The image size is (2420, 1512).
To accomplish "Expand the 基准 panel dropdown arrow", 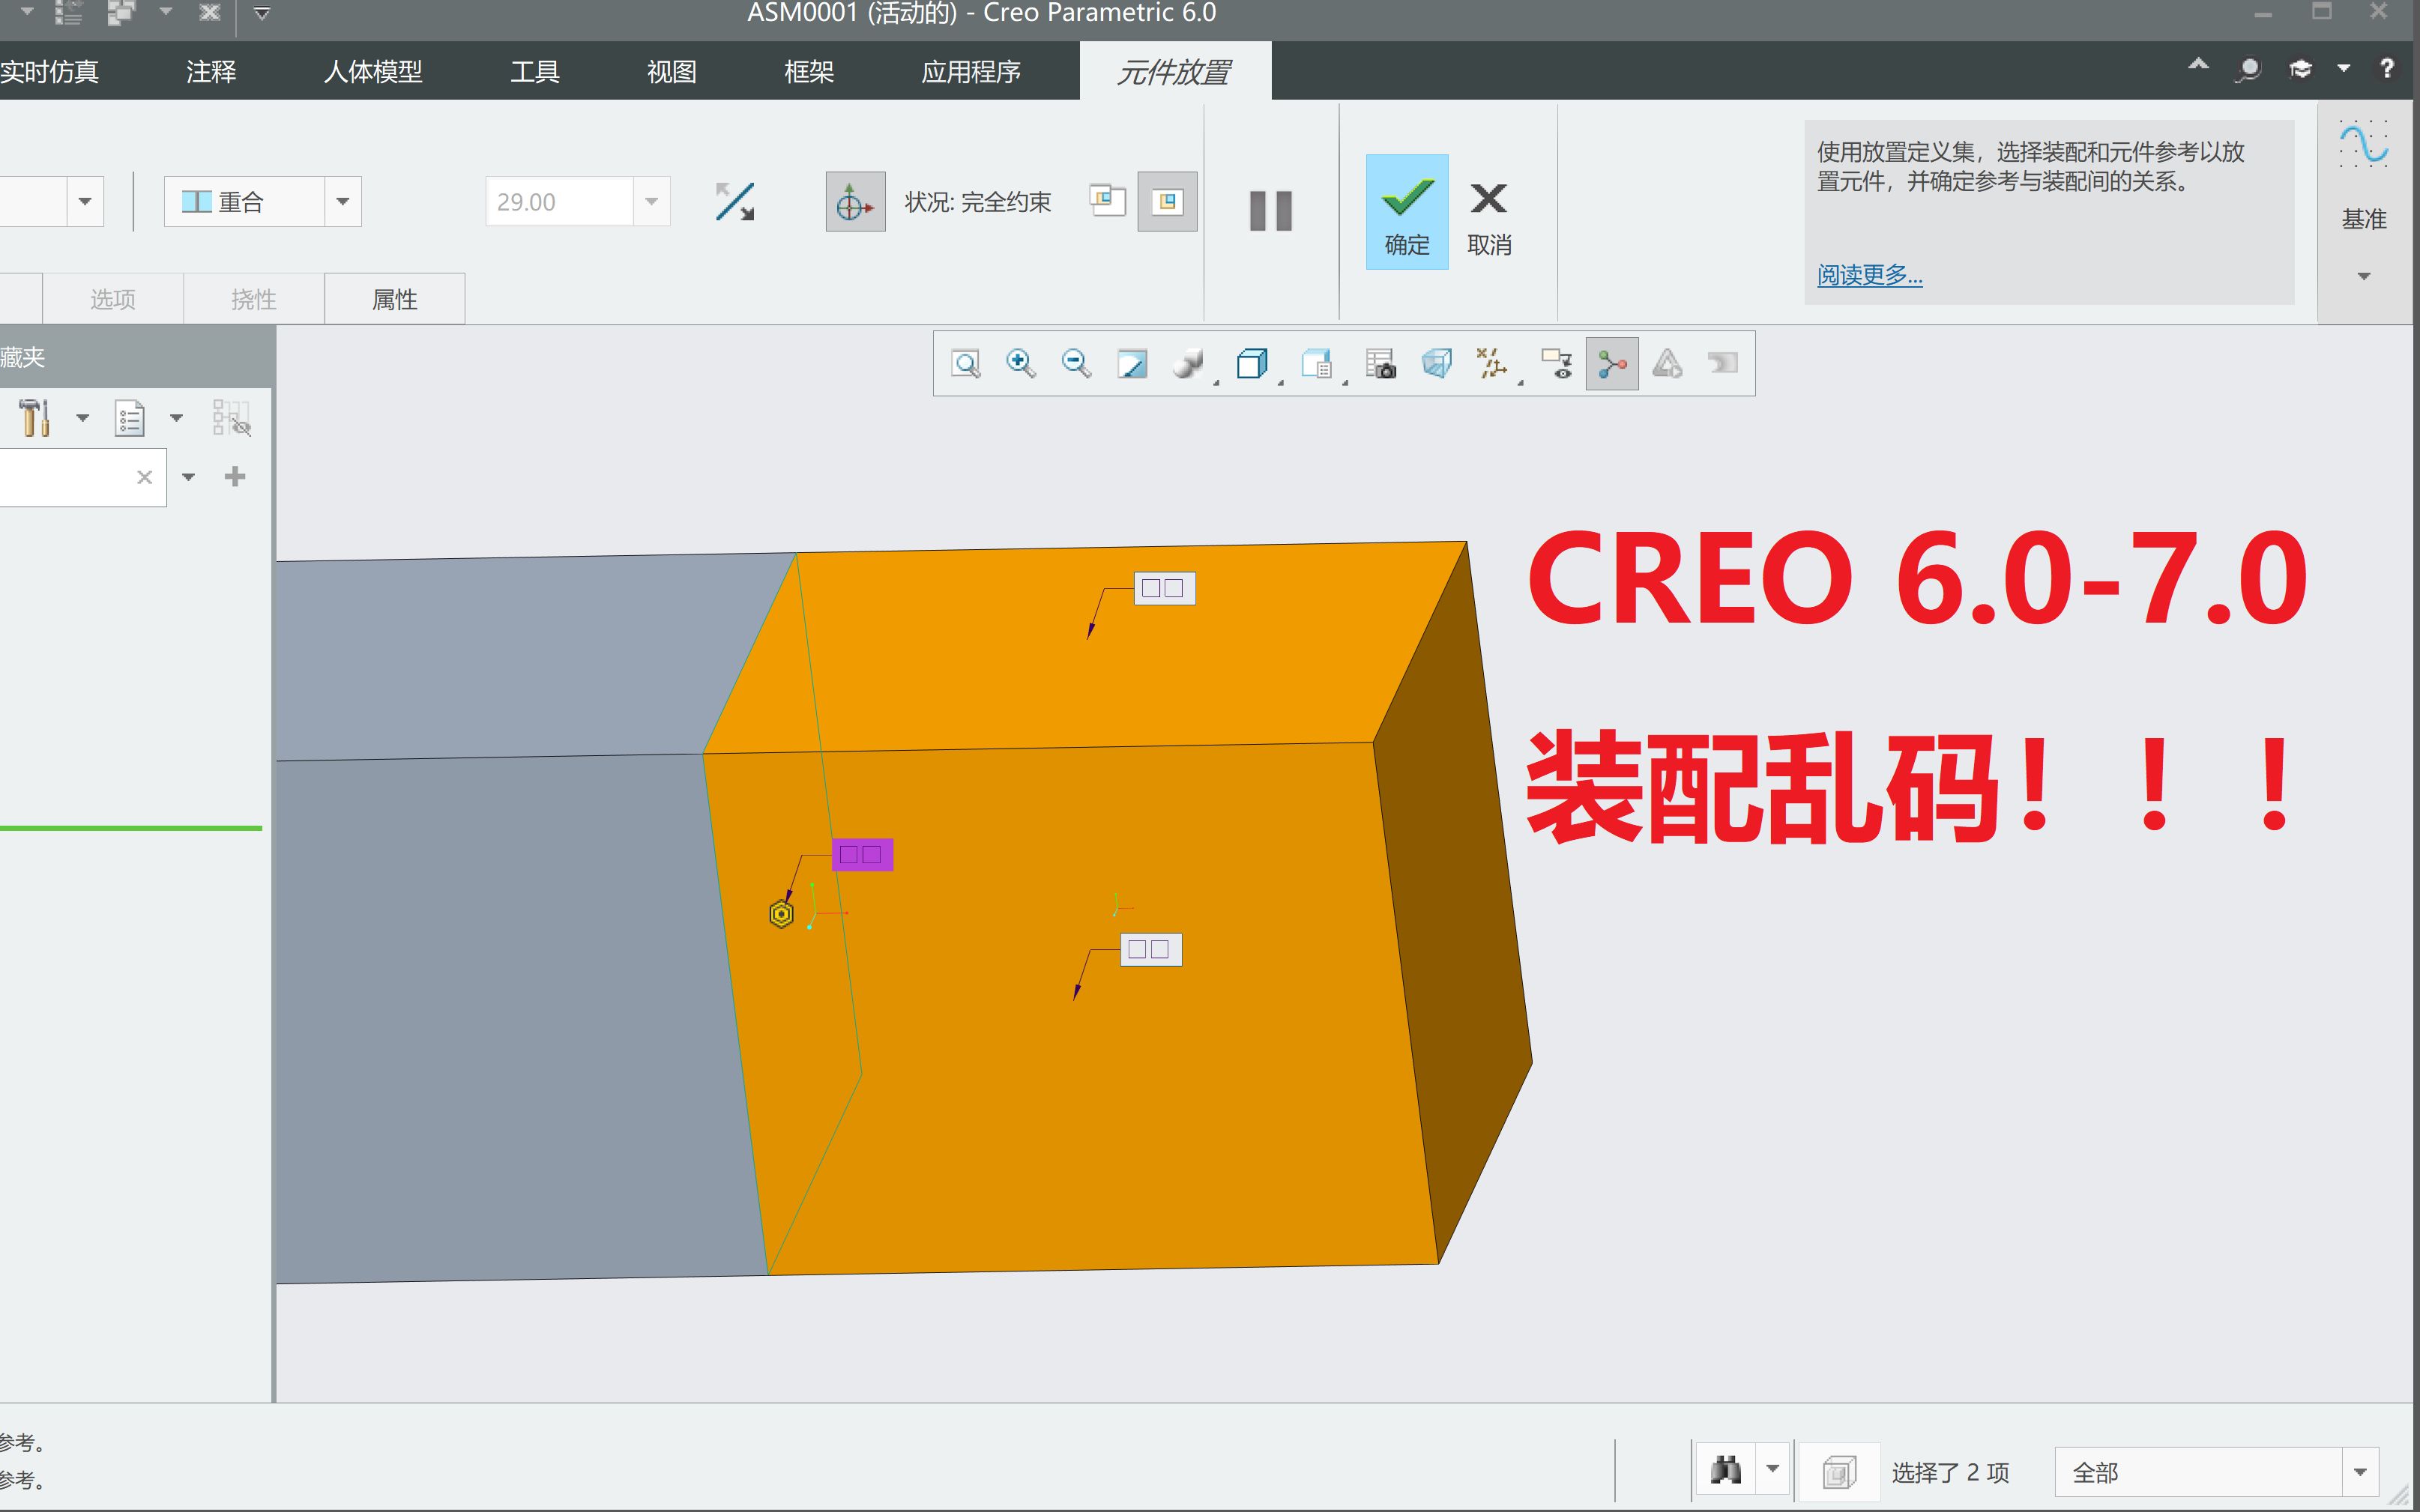I will point(2363,274).
